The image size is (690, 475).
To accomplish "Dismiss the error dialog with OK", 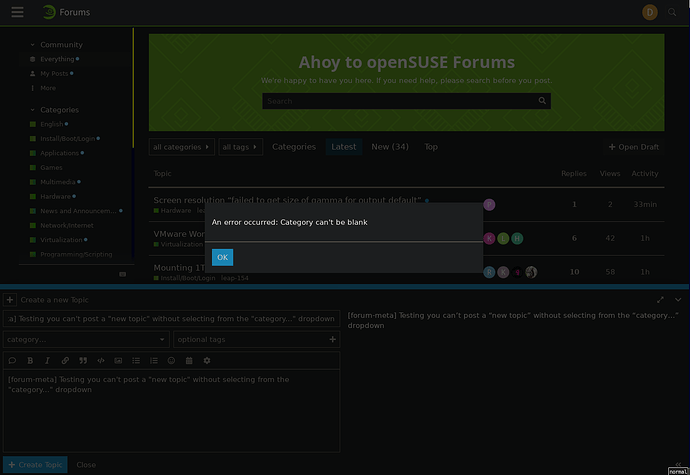I will click(x=222, y=257).
